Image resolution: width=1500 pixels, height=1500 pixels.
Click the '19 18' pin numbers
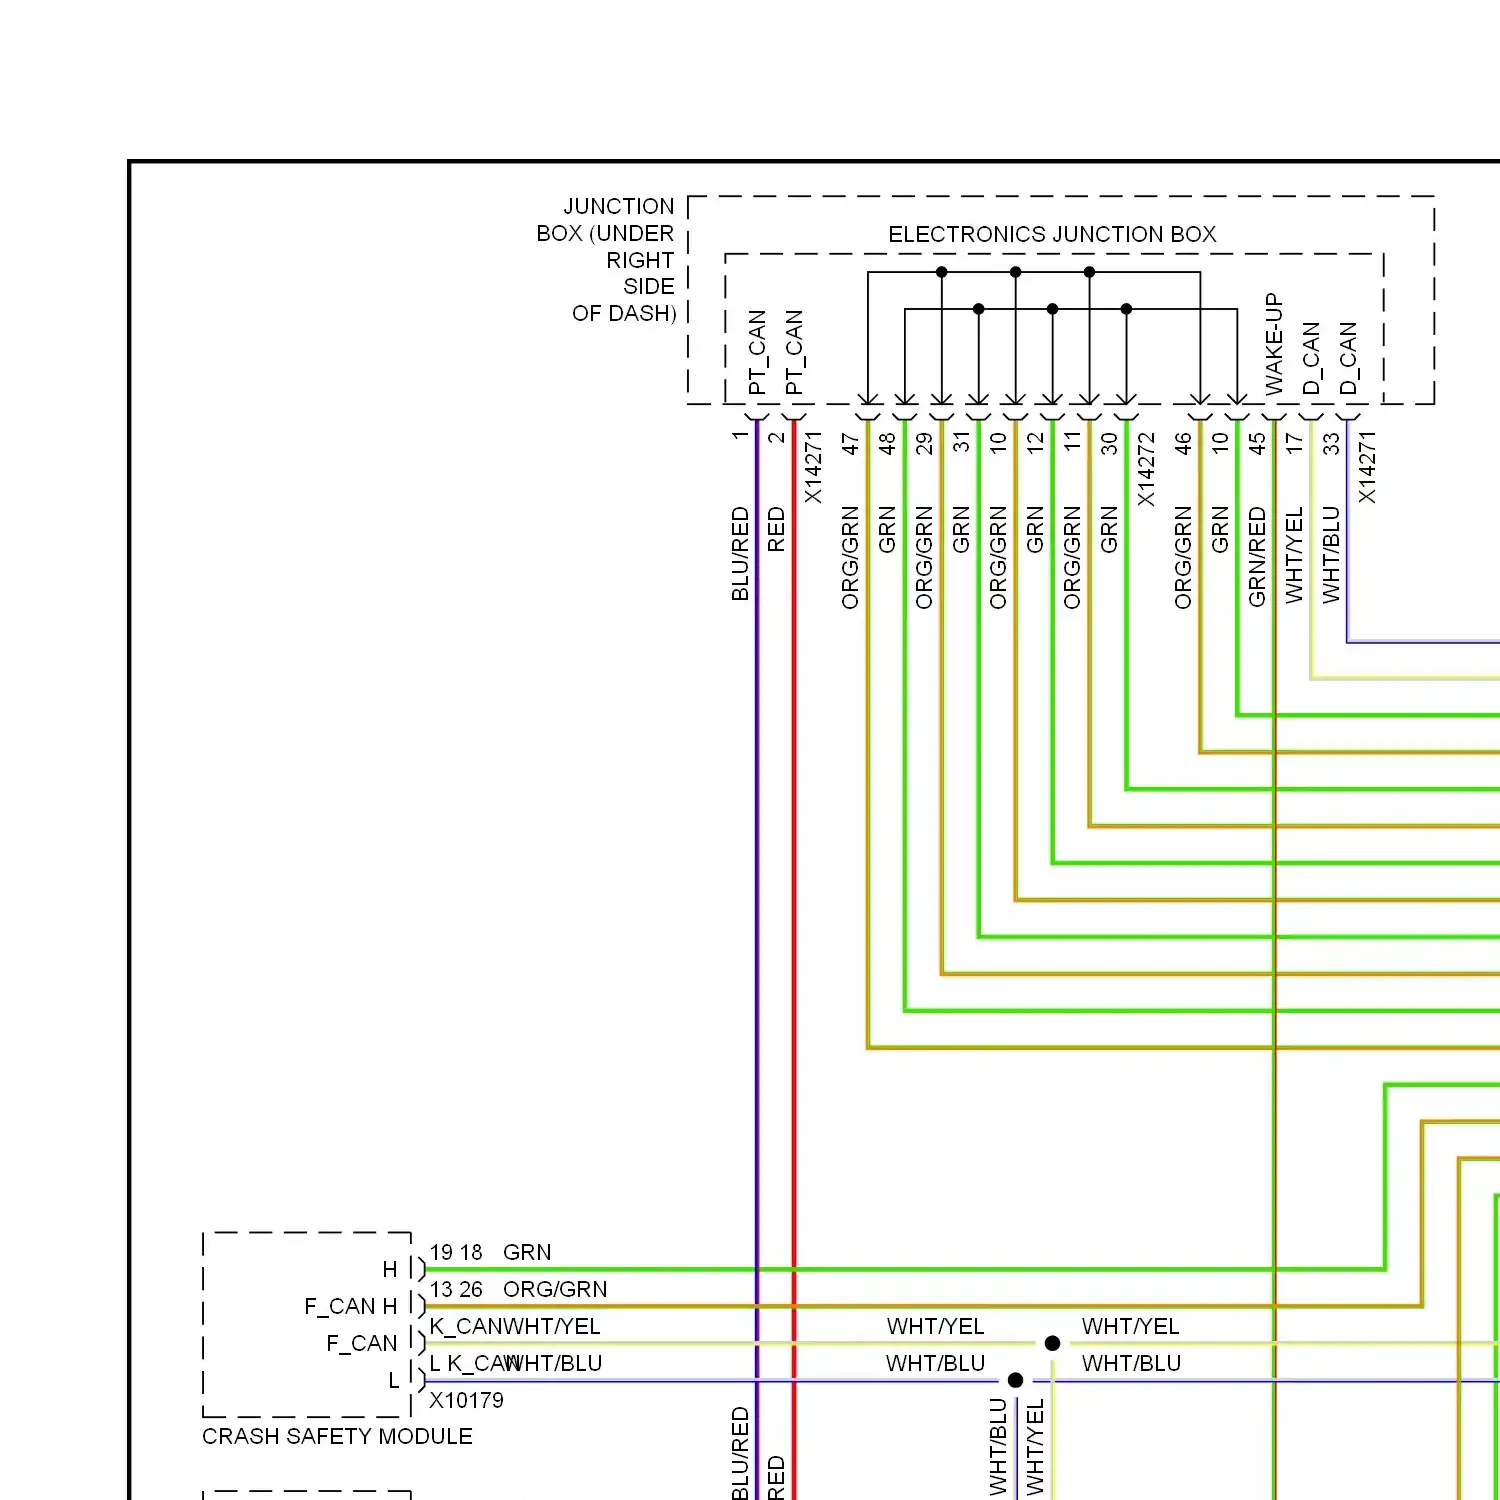(x=456, y=1252)
